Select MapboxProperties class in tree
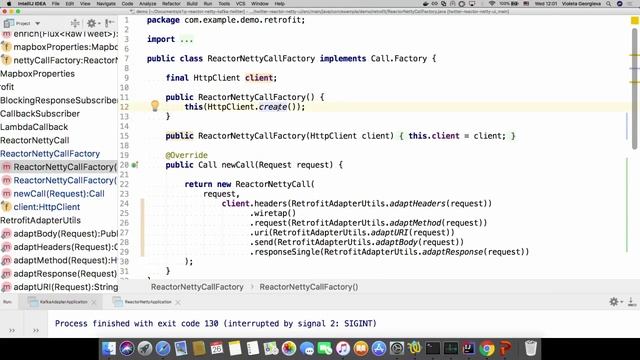Image resolution: width=640 pixels, height=360 pixels. 38,74
